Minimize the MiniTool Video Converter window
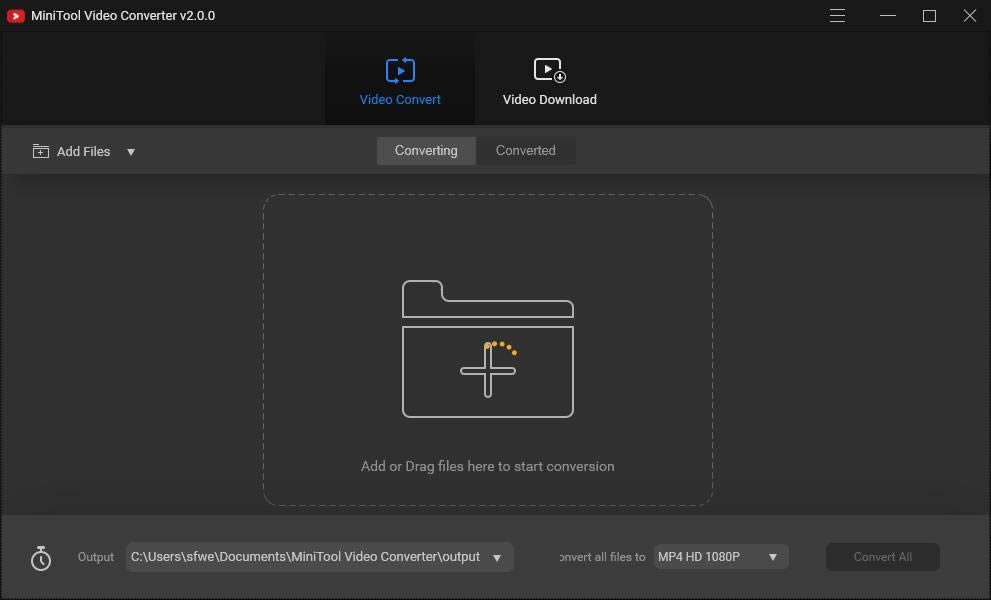The height and width of the screenshot is (600, 991). (x=887, y=15)
